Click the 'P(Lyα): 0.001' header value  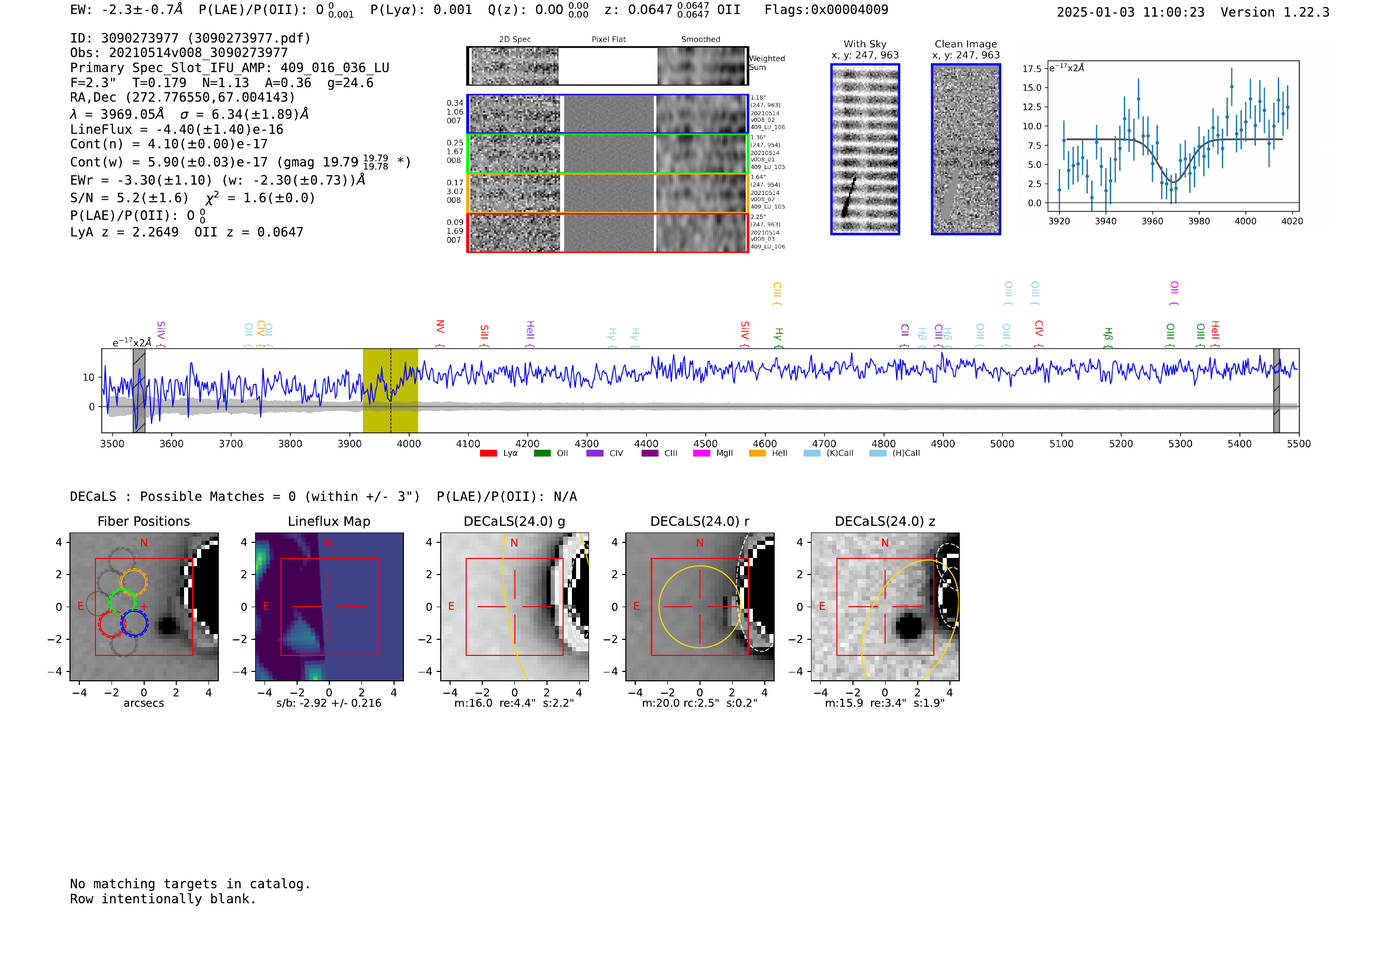pyautogui.click(x=421, y=10)
